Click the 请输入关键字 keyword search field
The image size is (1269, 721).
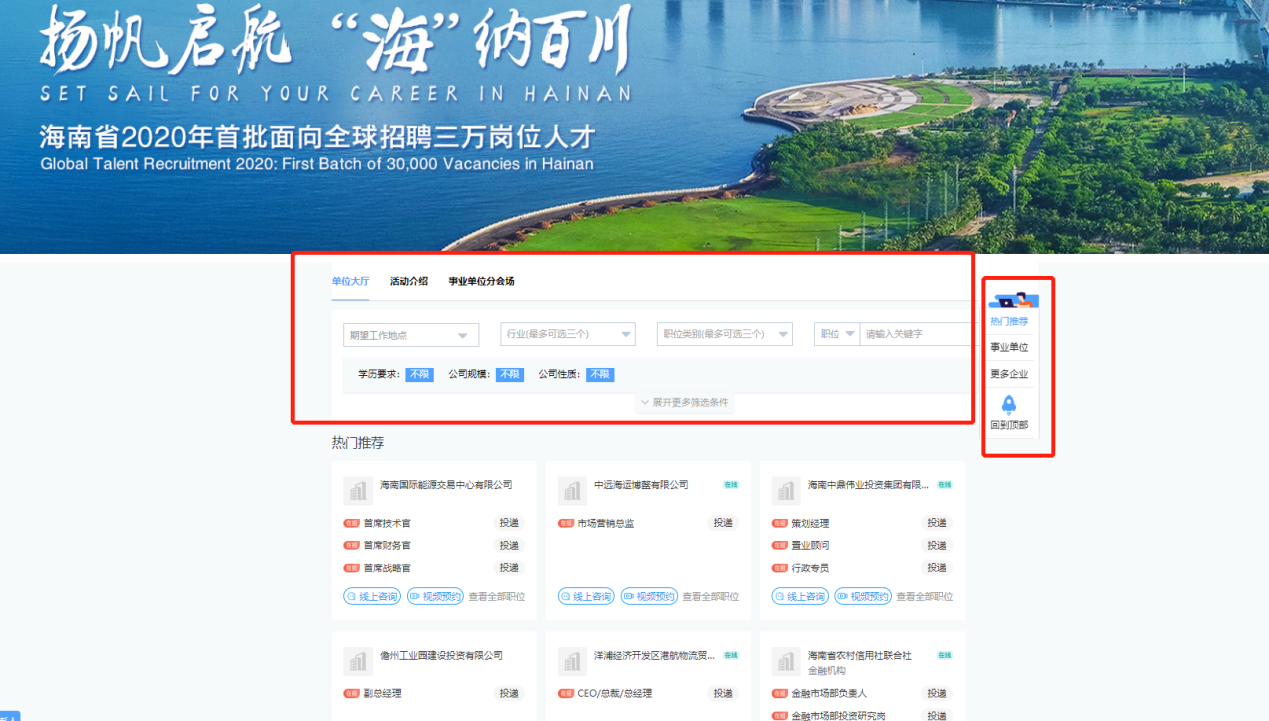(x=915, y=335)
